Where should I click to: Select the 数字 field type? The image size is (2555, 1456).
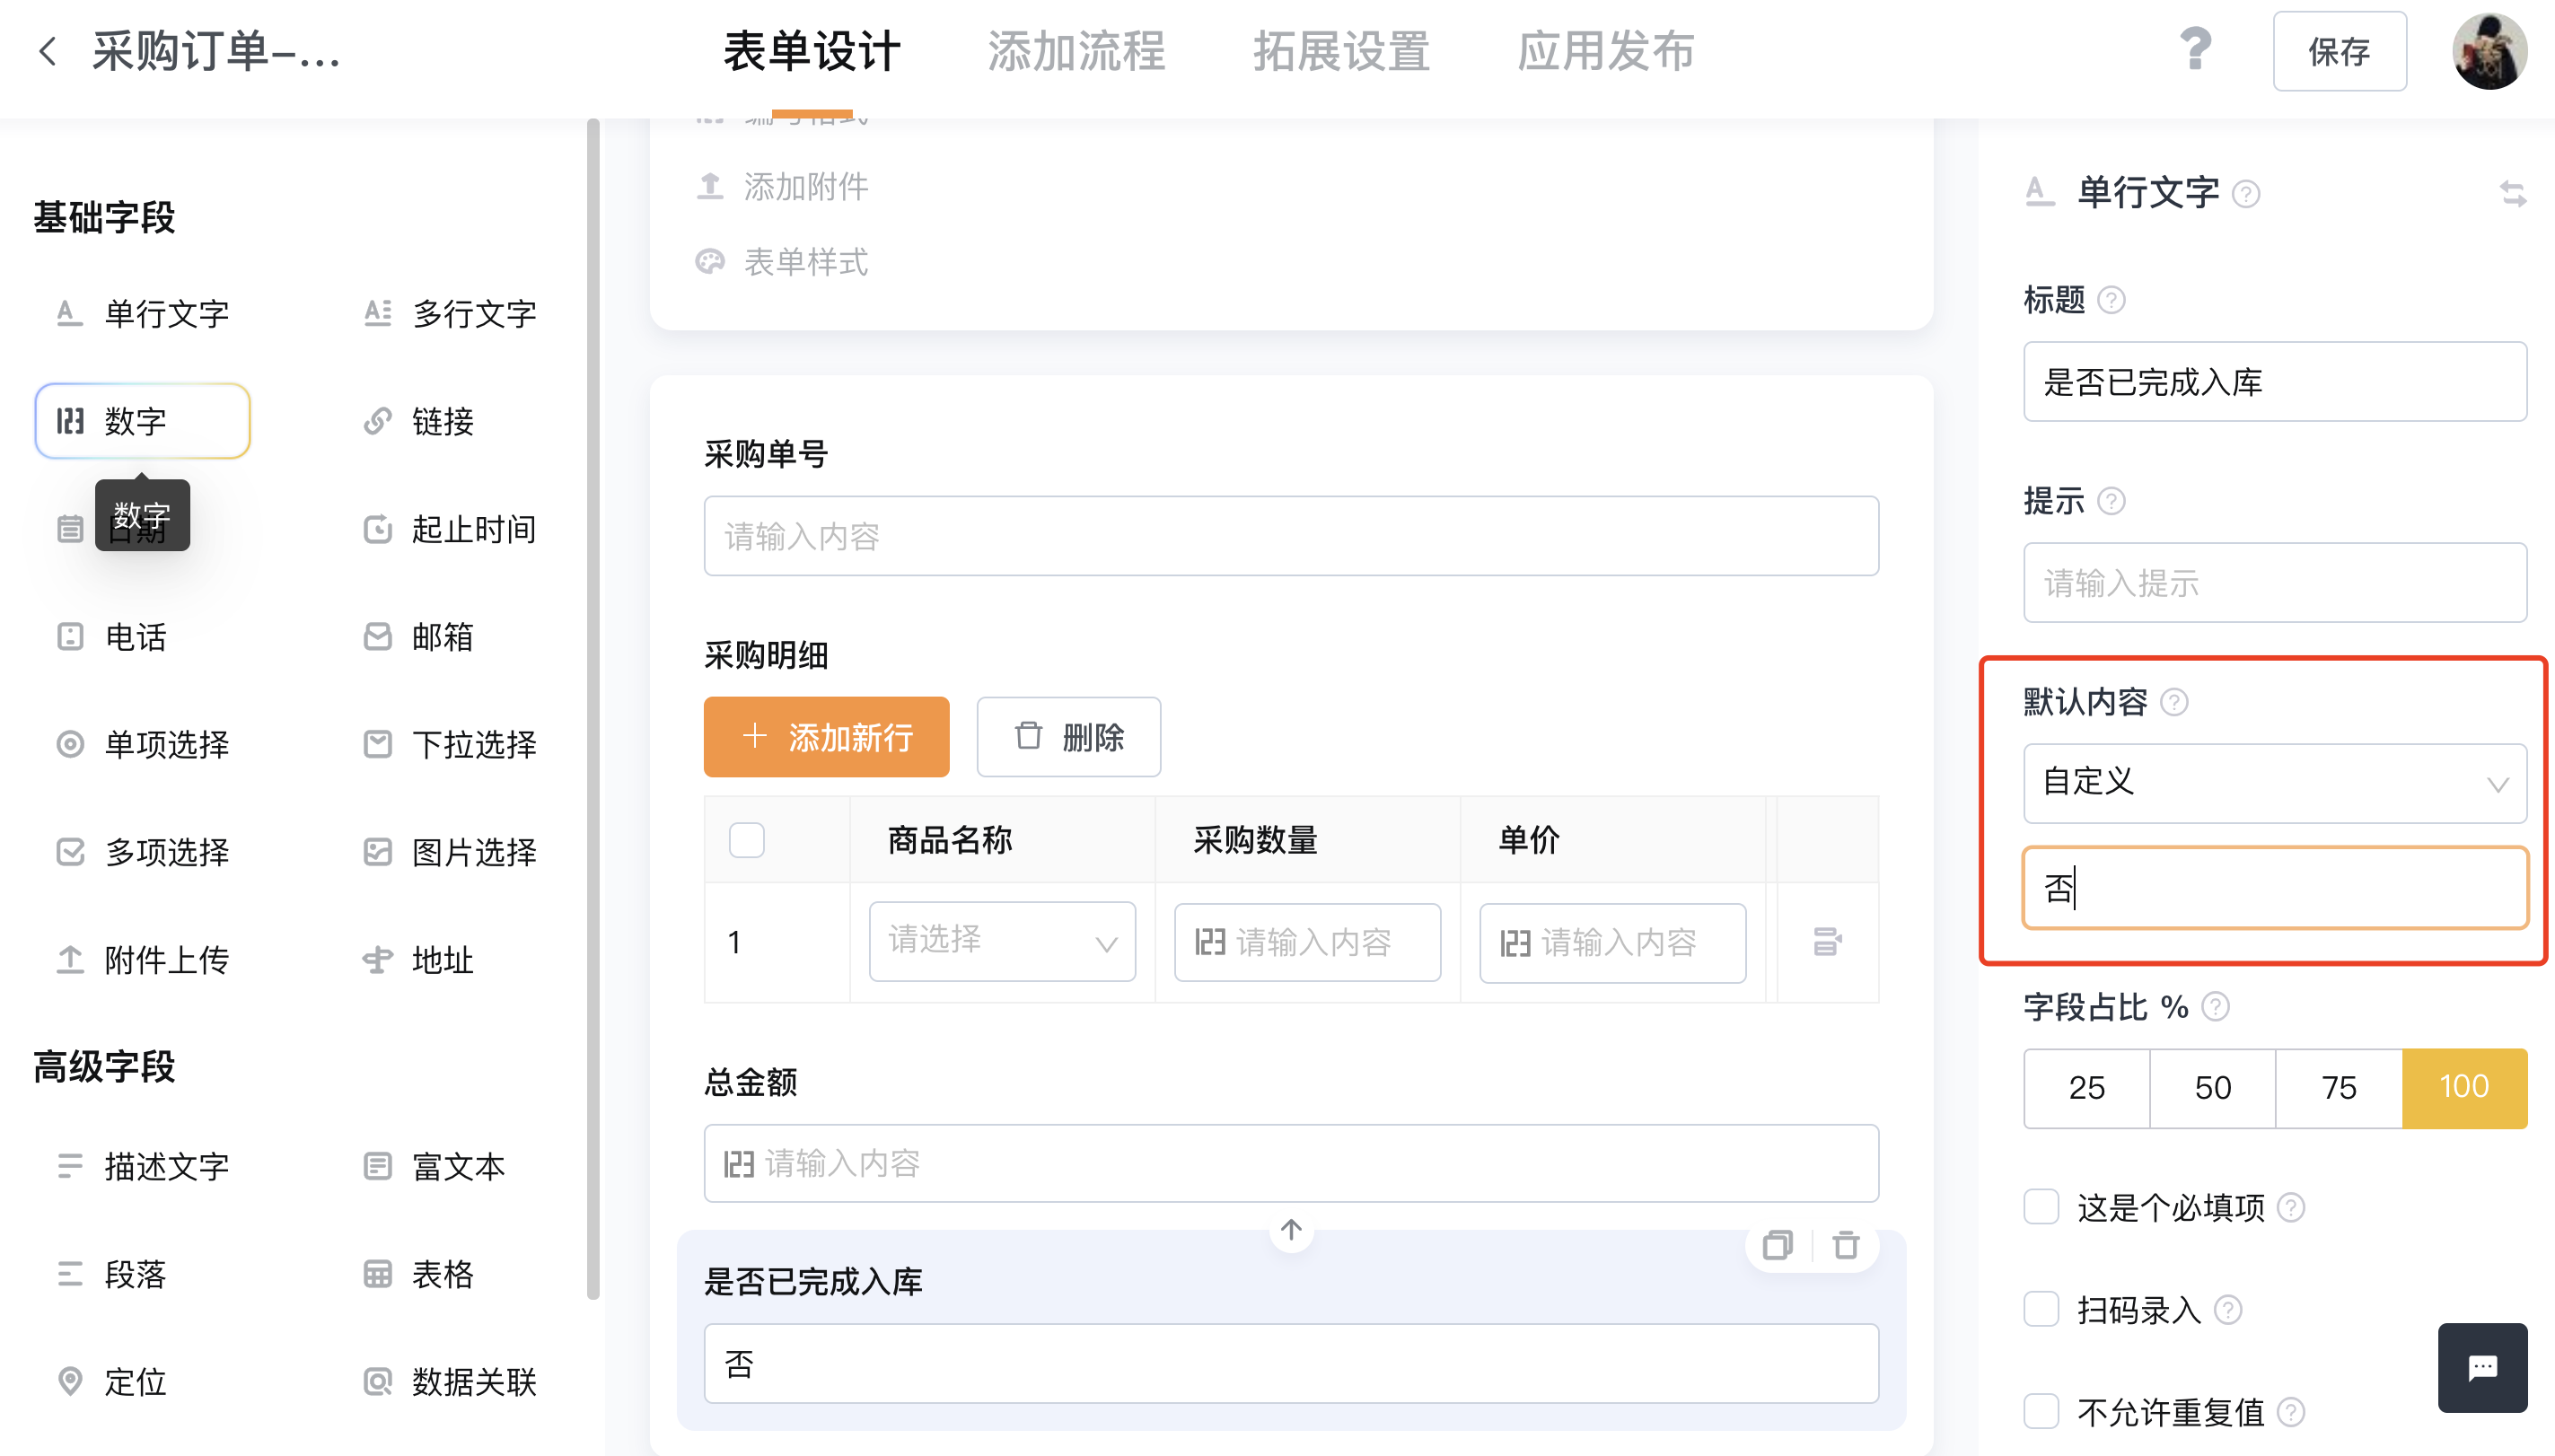[x=142, y=421]
